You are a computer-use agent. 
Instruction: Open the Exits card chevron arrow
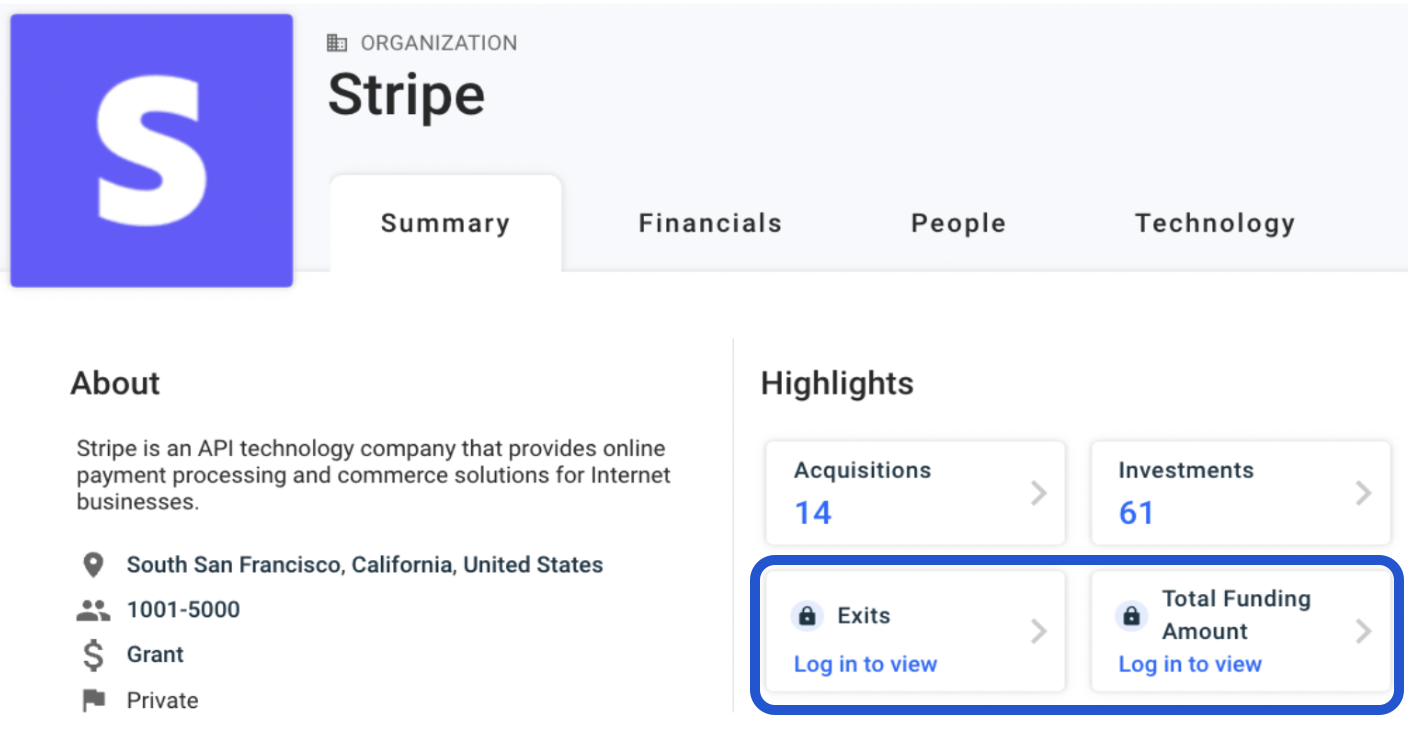pyautogui.click(x=1039, y=631)
